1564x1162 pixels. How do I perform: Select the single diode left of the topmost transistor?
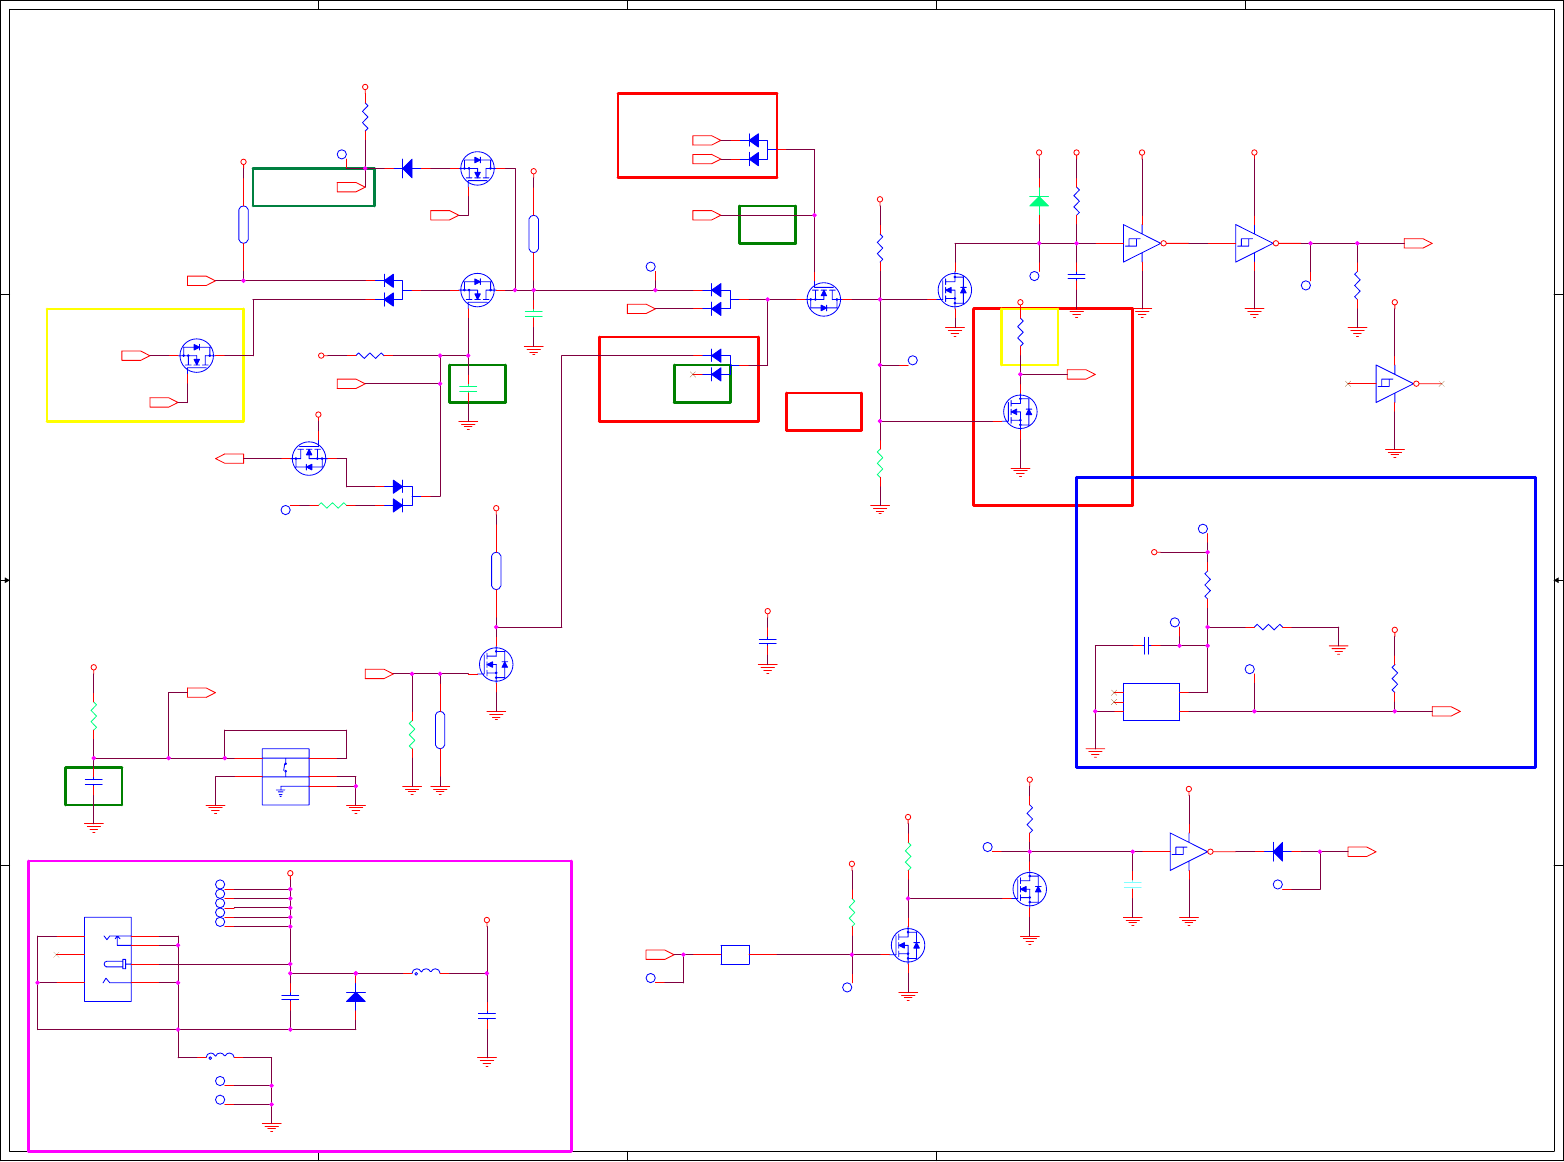coord(407,169)
